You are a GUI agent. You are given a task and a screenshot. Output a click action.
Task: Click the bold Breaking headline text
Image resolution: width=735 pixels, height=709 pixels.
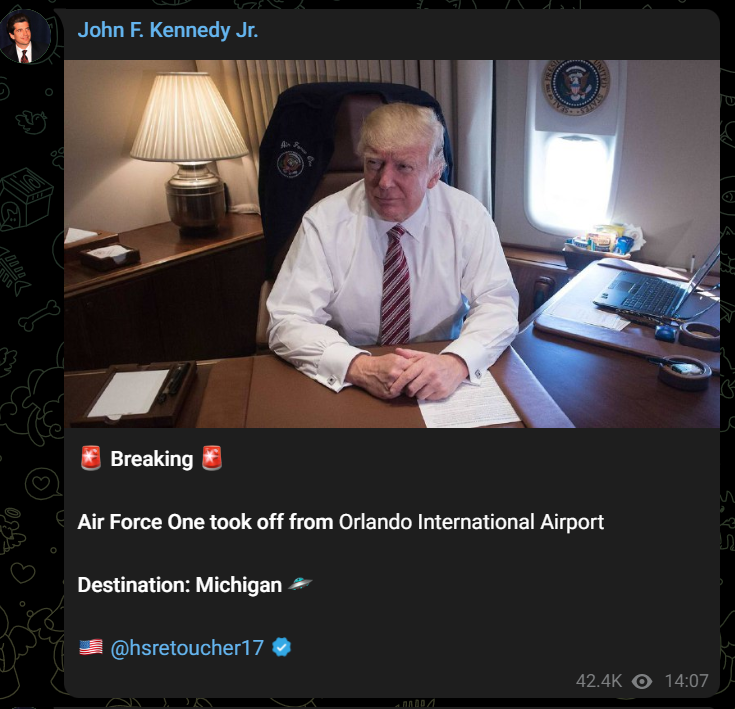(x=151, y=459)
